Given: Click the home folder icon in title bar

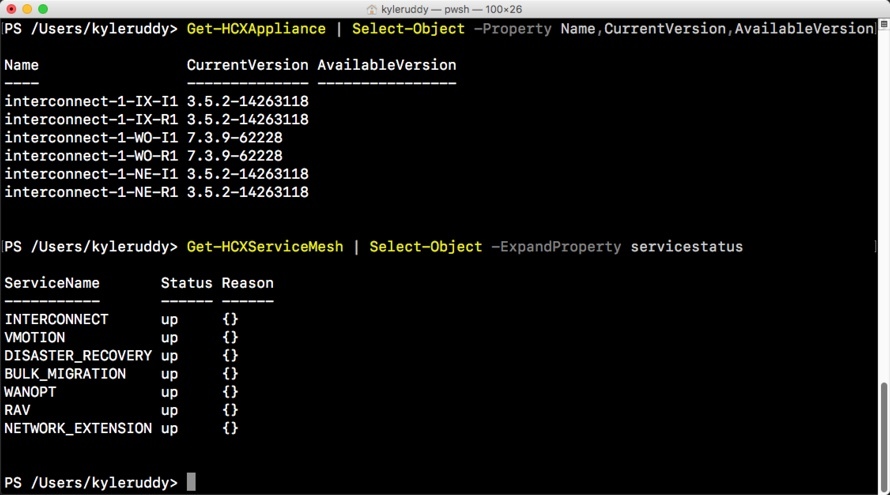Looking at the screenshot, I should 372,9.
